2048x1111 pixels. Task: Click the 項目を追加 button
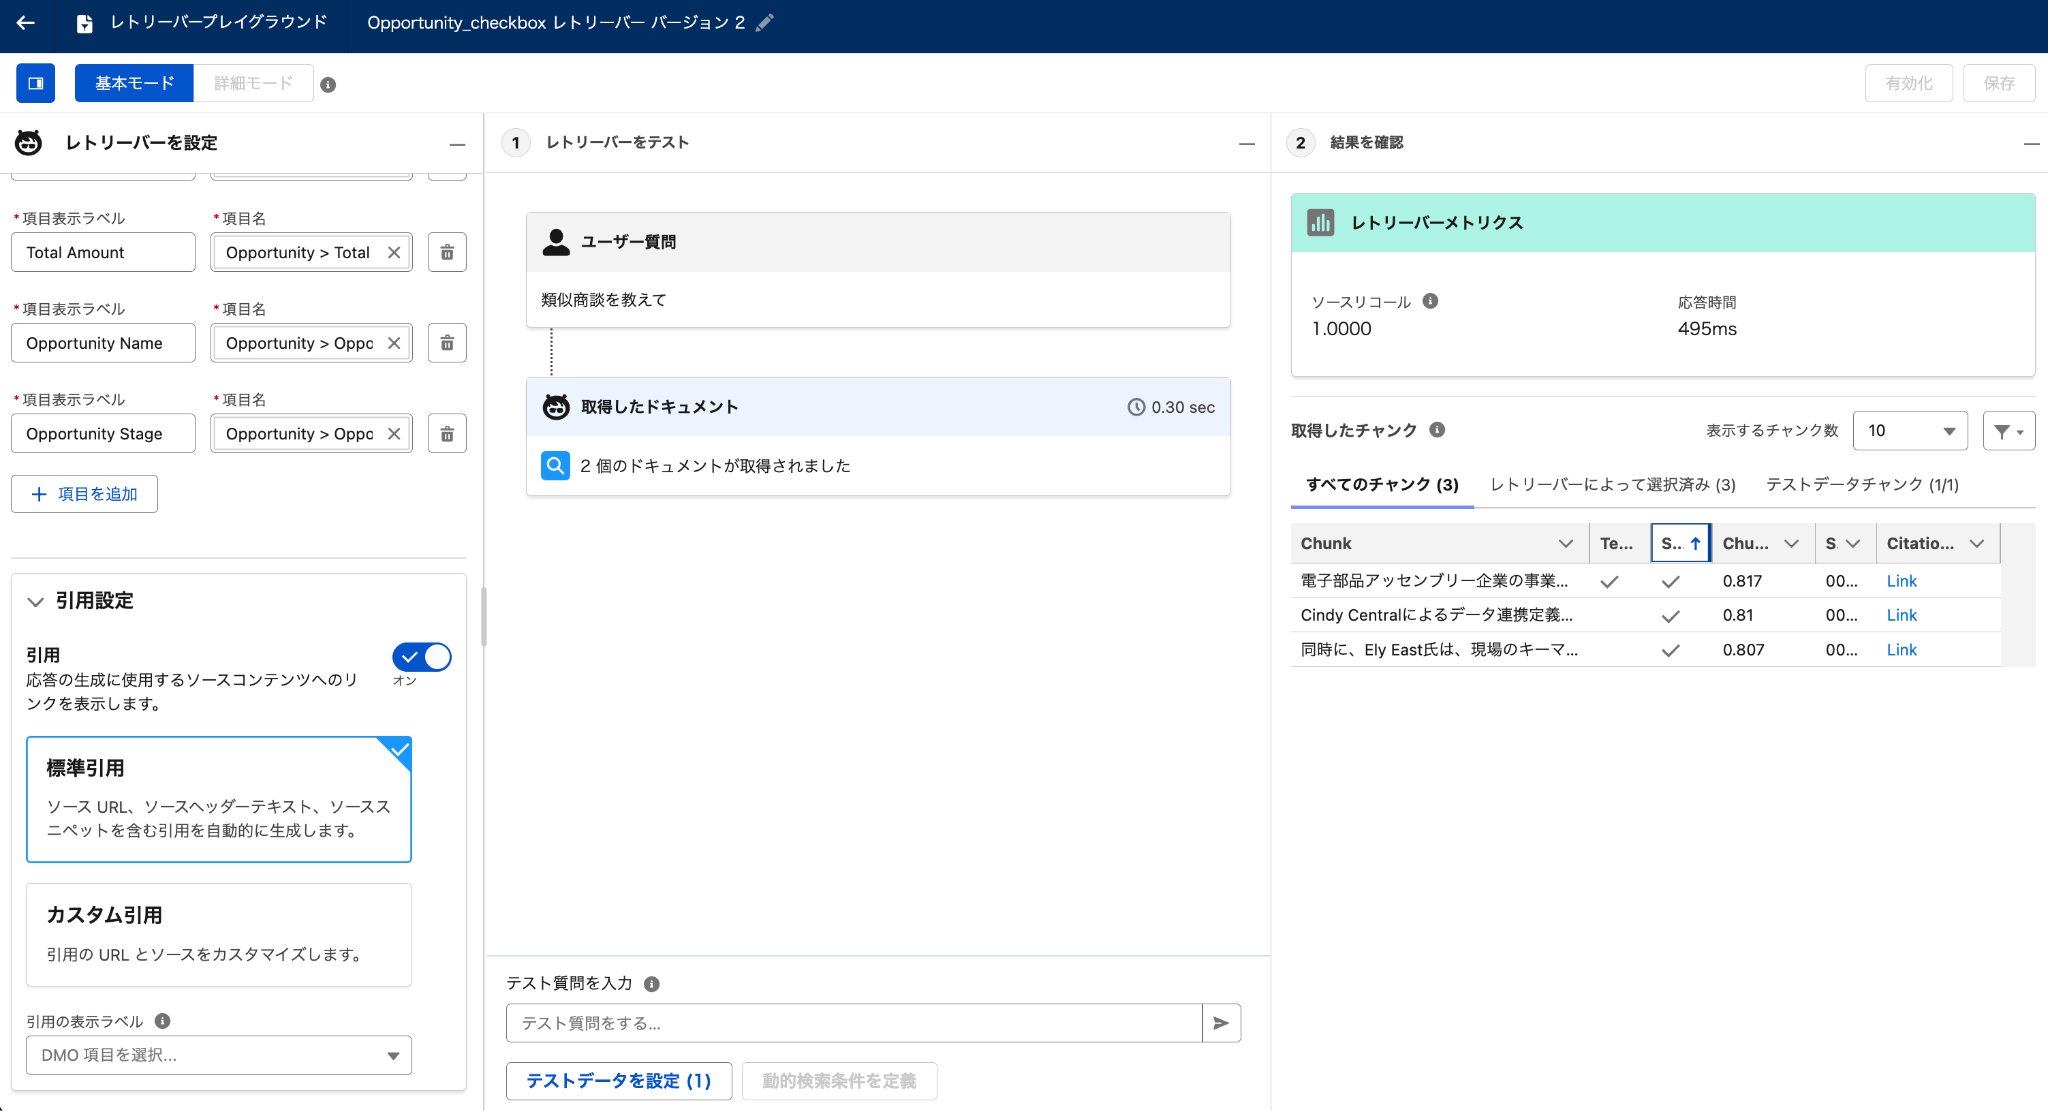pyautogui.click(x=84, y=494)
